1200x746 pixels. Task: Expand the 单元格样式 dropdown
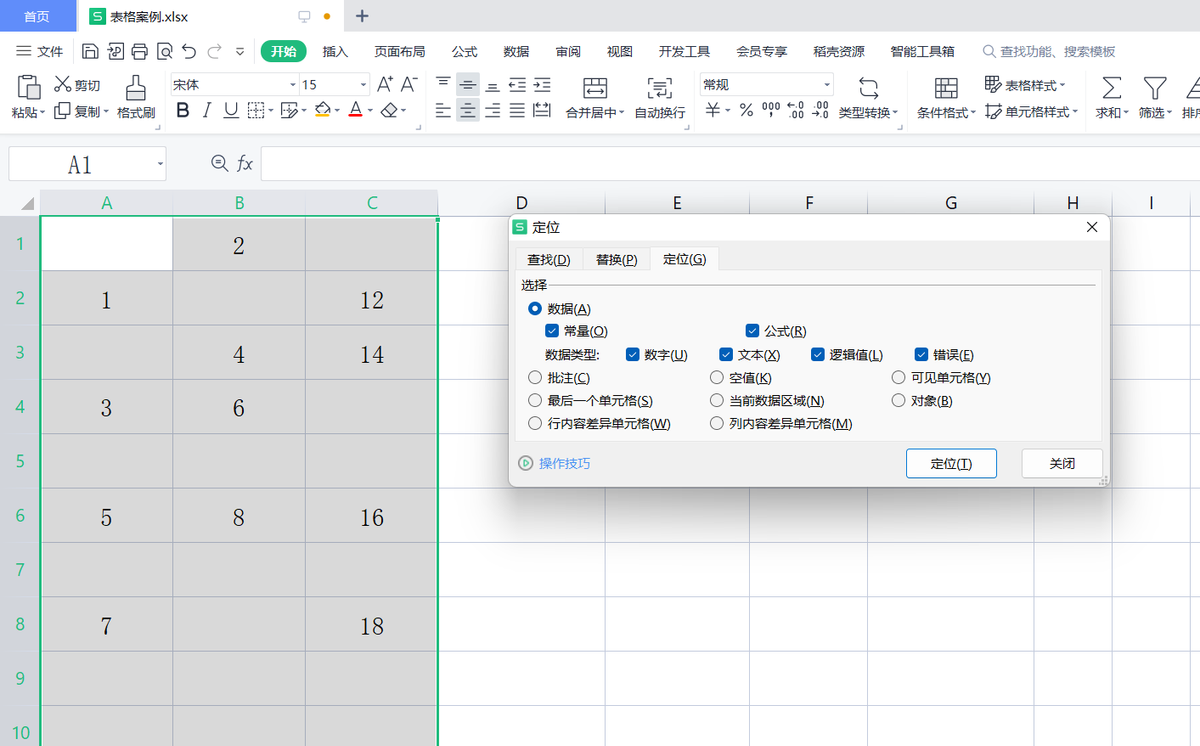[x=1075, y=112]
